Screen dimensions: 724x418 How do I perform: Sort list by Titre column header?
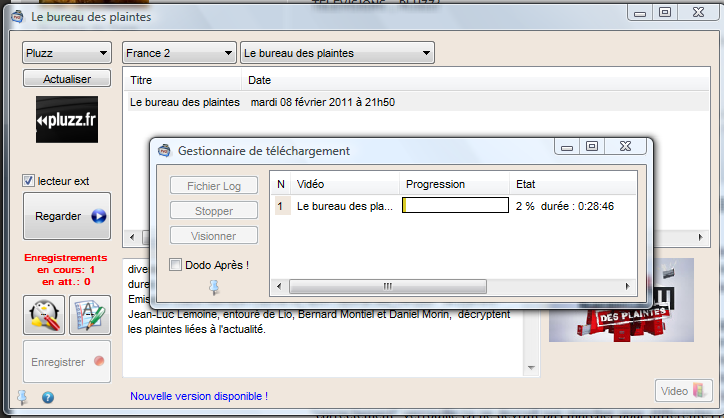tap(182, 80)
